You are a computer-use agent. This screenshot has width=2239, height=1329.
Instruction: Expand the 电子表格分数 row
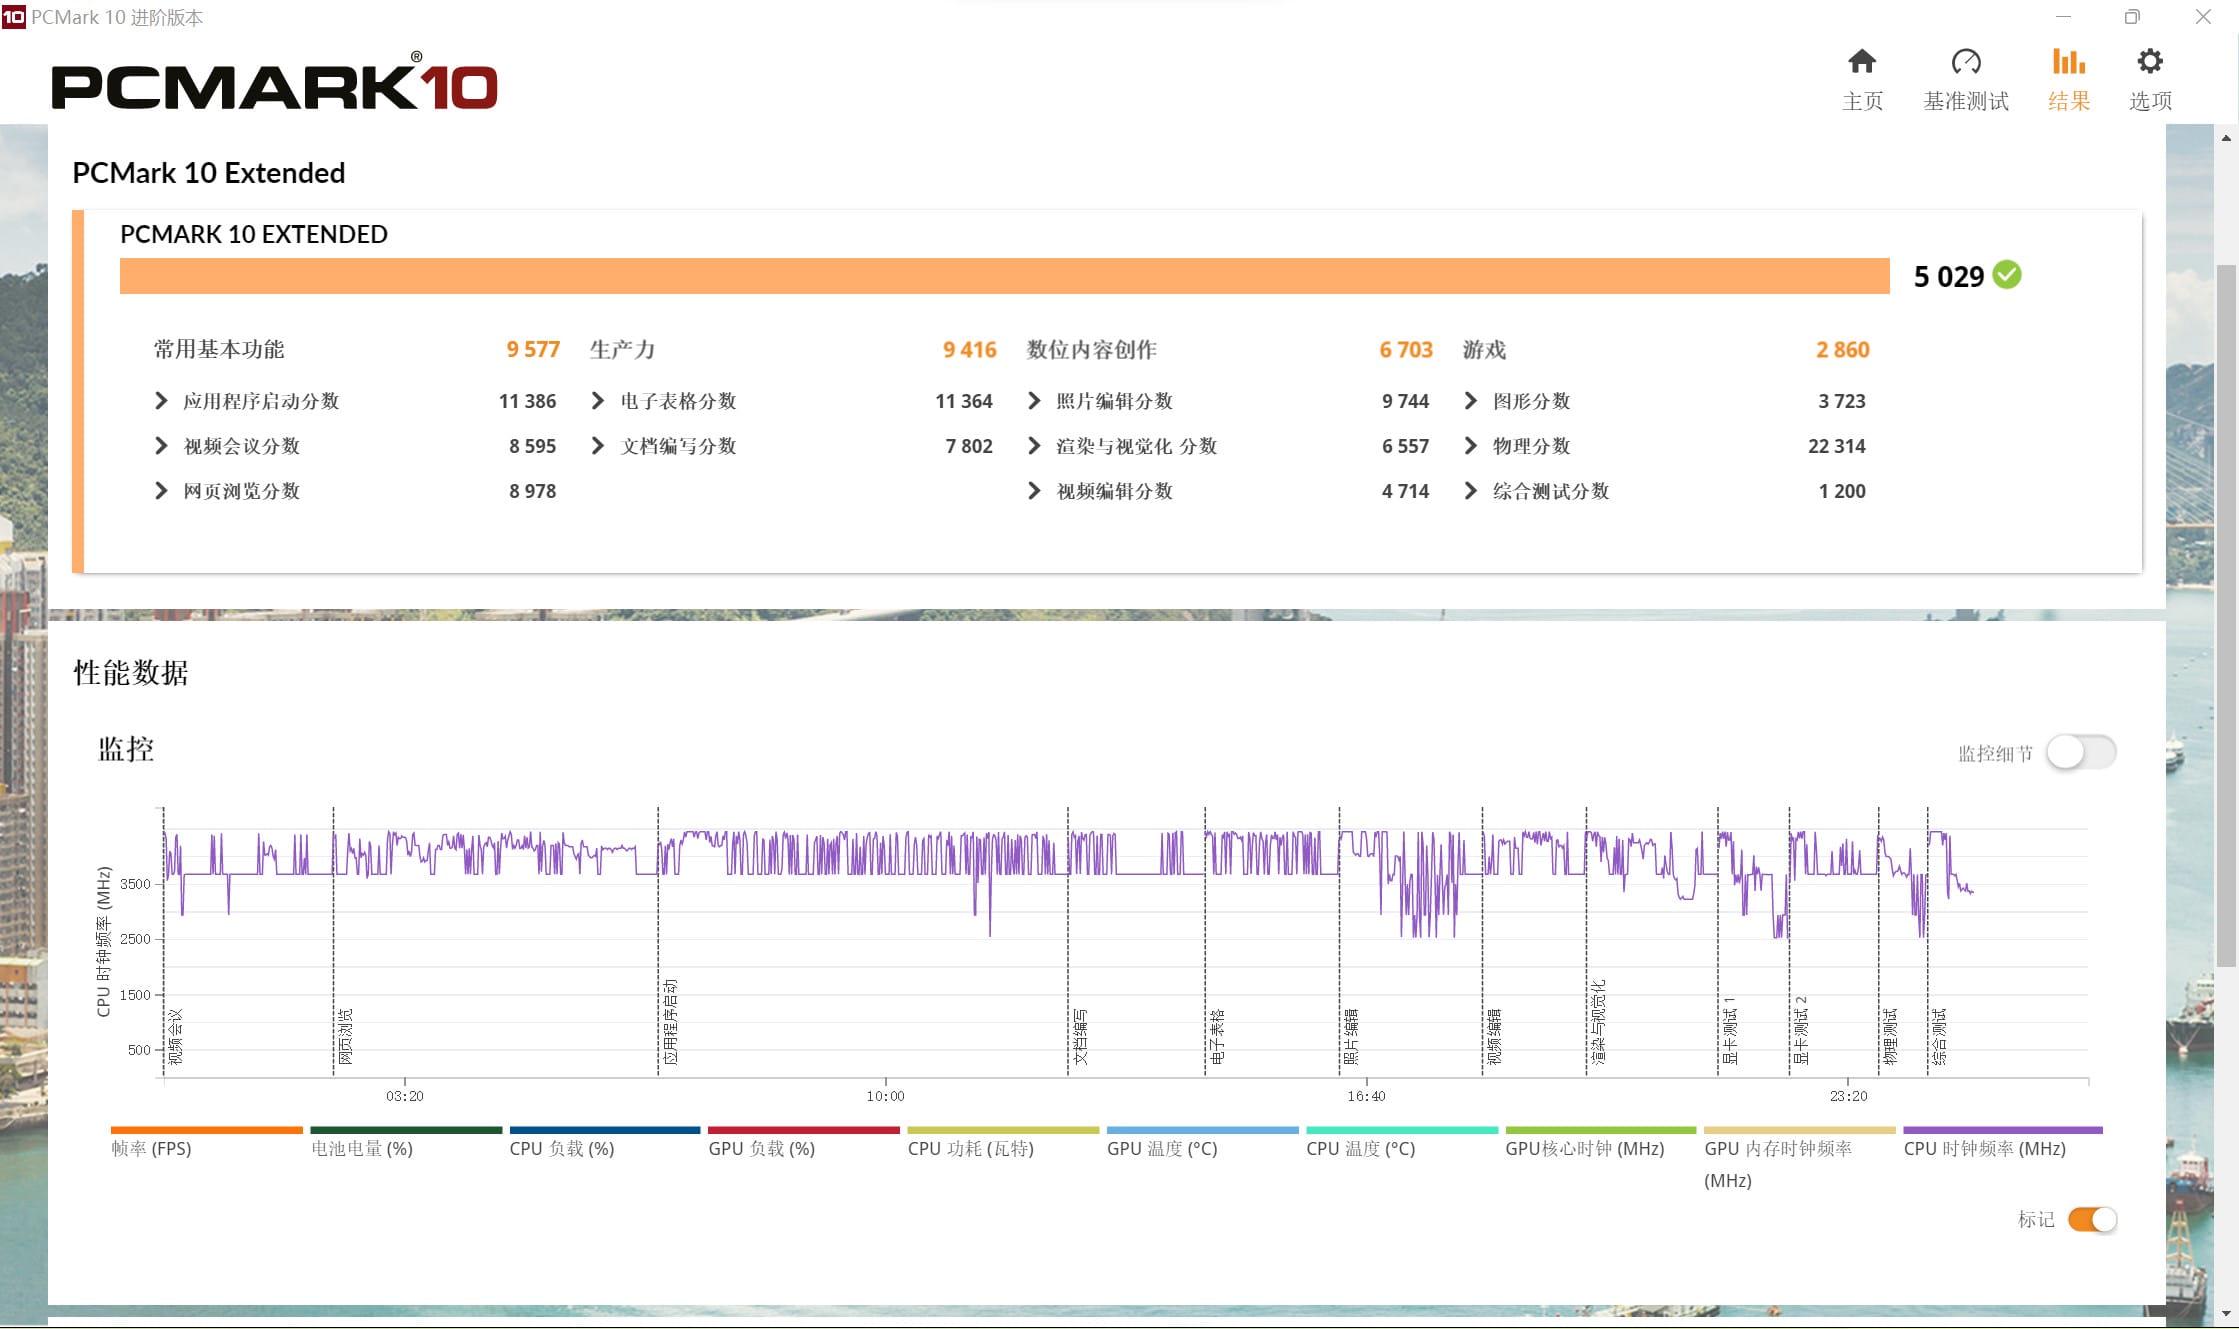[x=597, y=401]
